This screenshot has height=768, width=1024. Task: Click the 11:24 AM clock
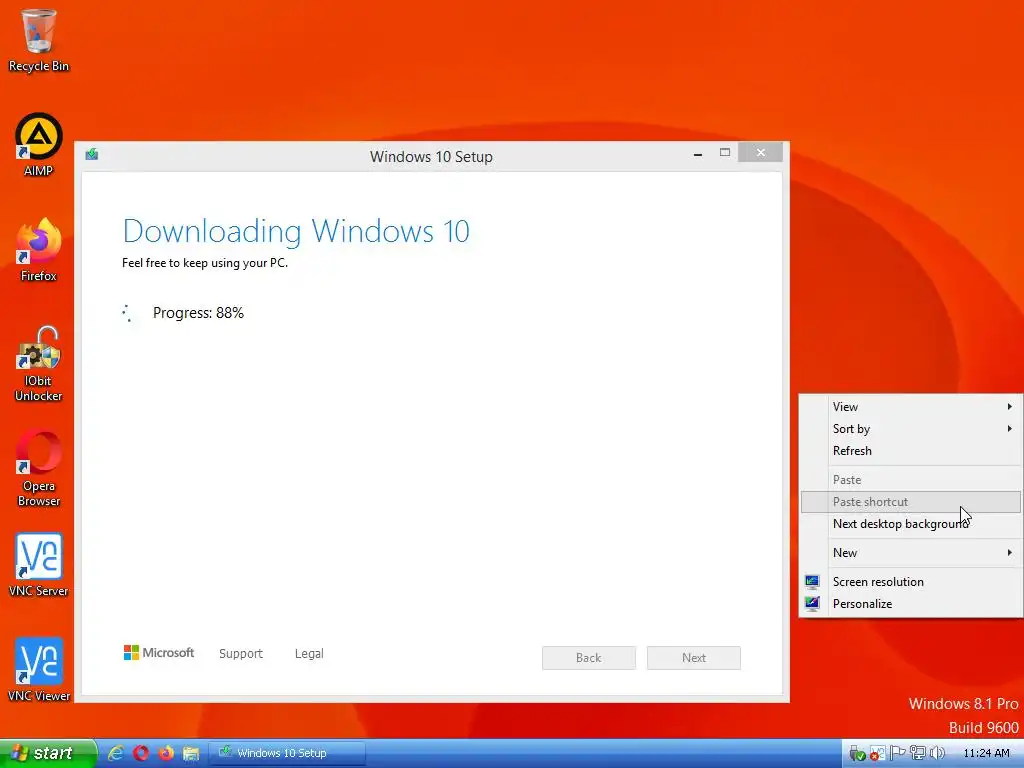[x=986, y=753]
